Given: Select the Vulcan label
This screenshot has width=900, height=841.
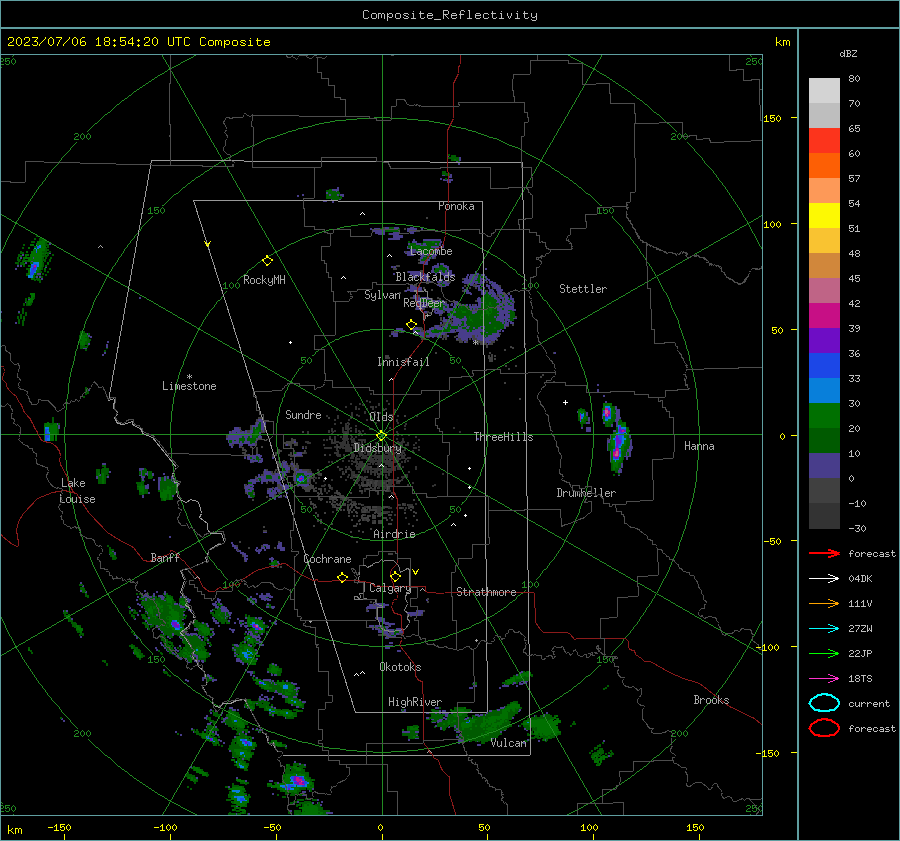Looking at the screenshot, I should tap(509, 743).
